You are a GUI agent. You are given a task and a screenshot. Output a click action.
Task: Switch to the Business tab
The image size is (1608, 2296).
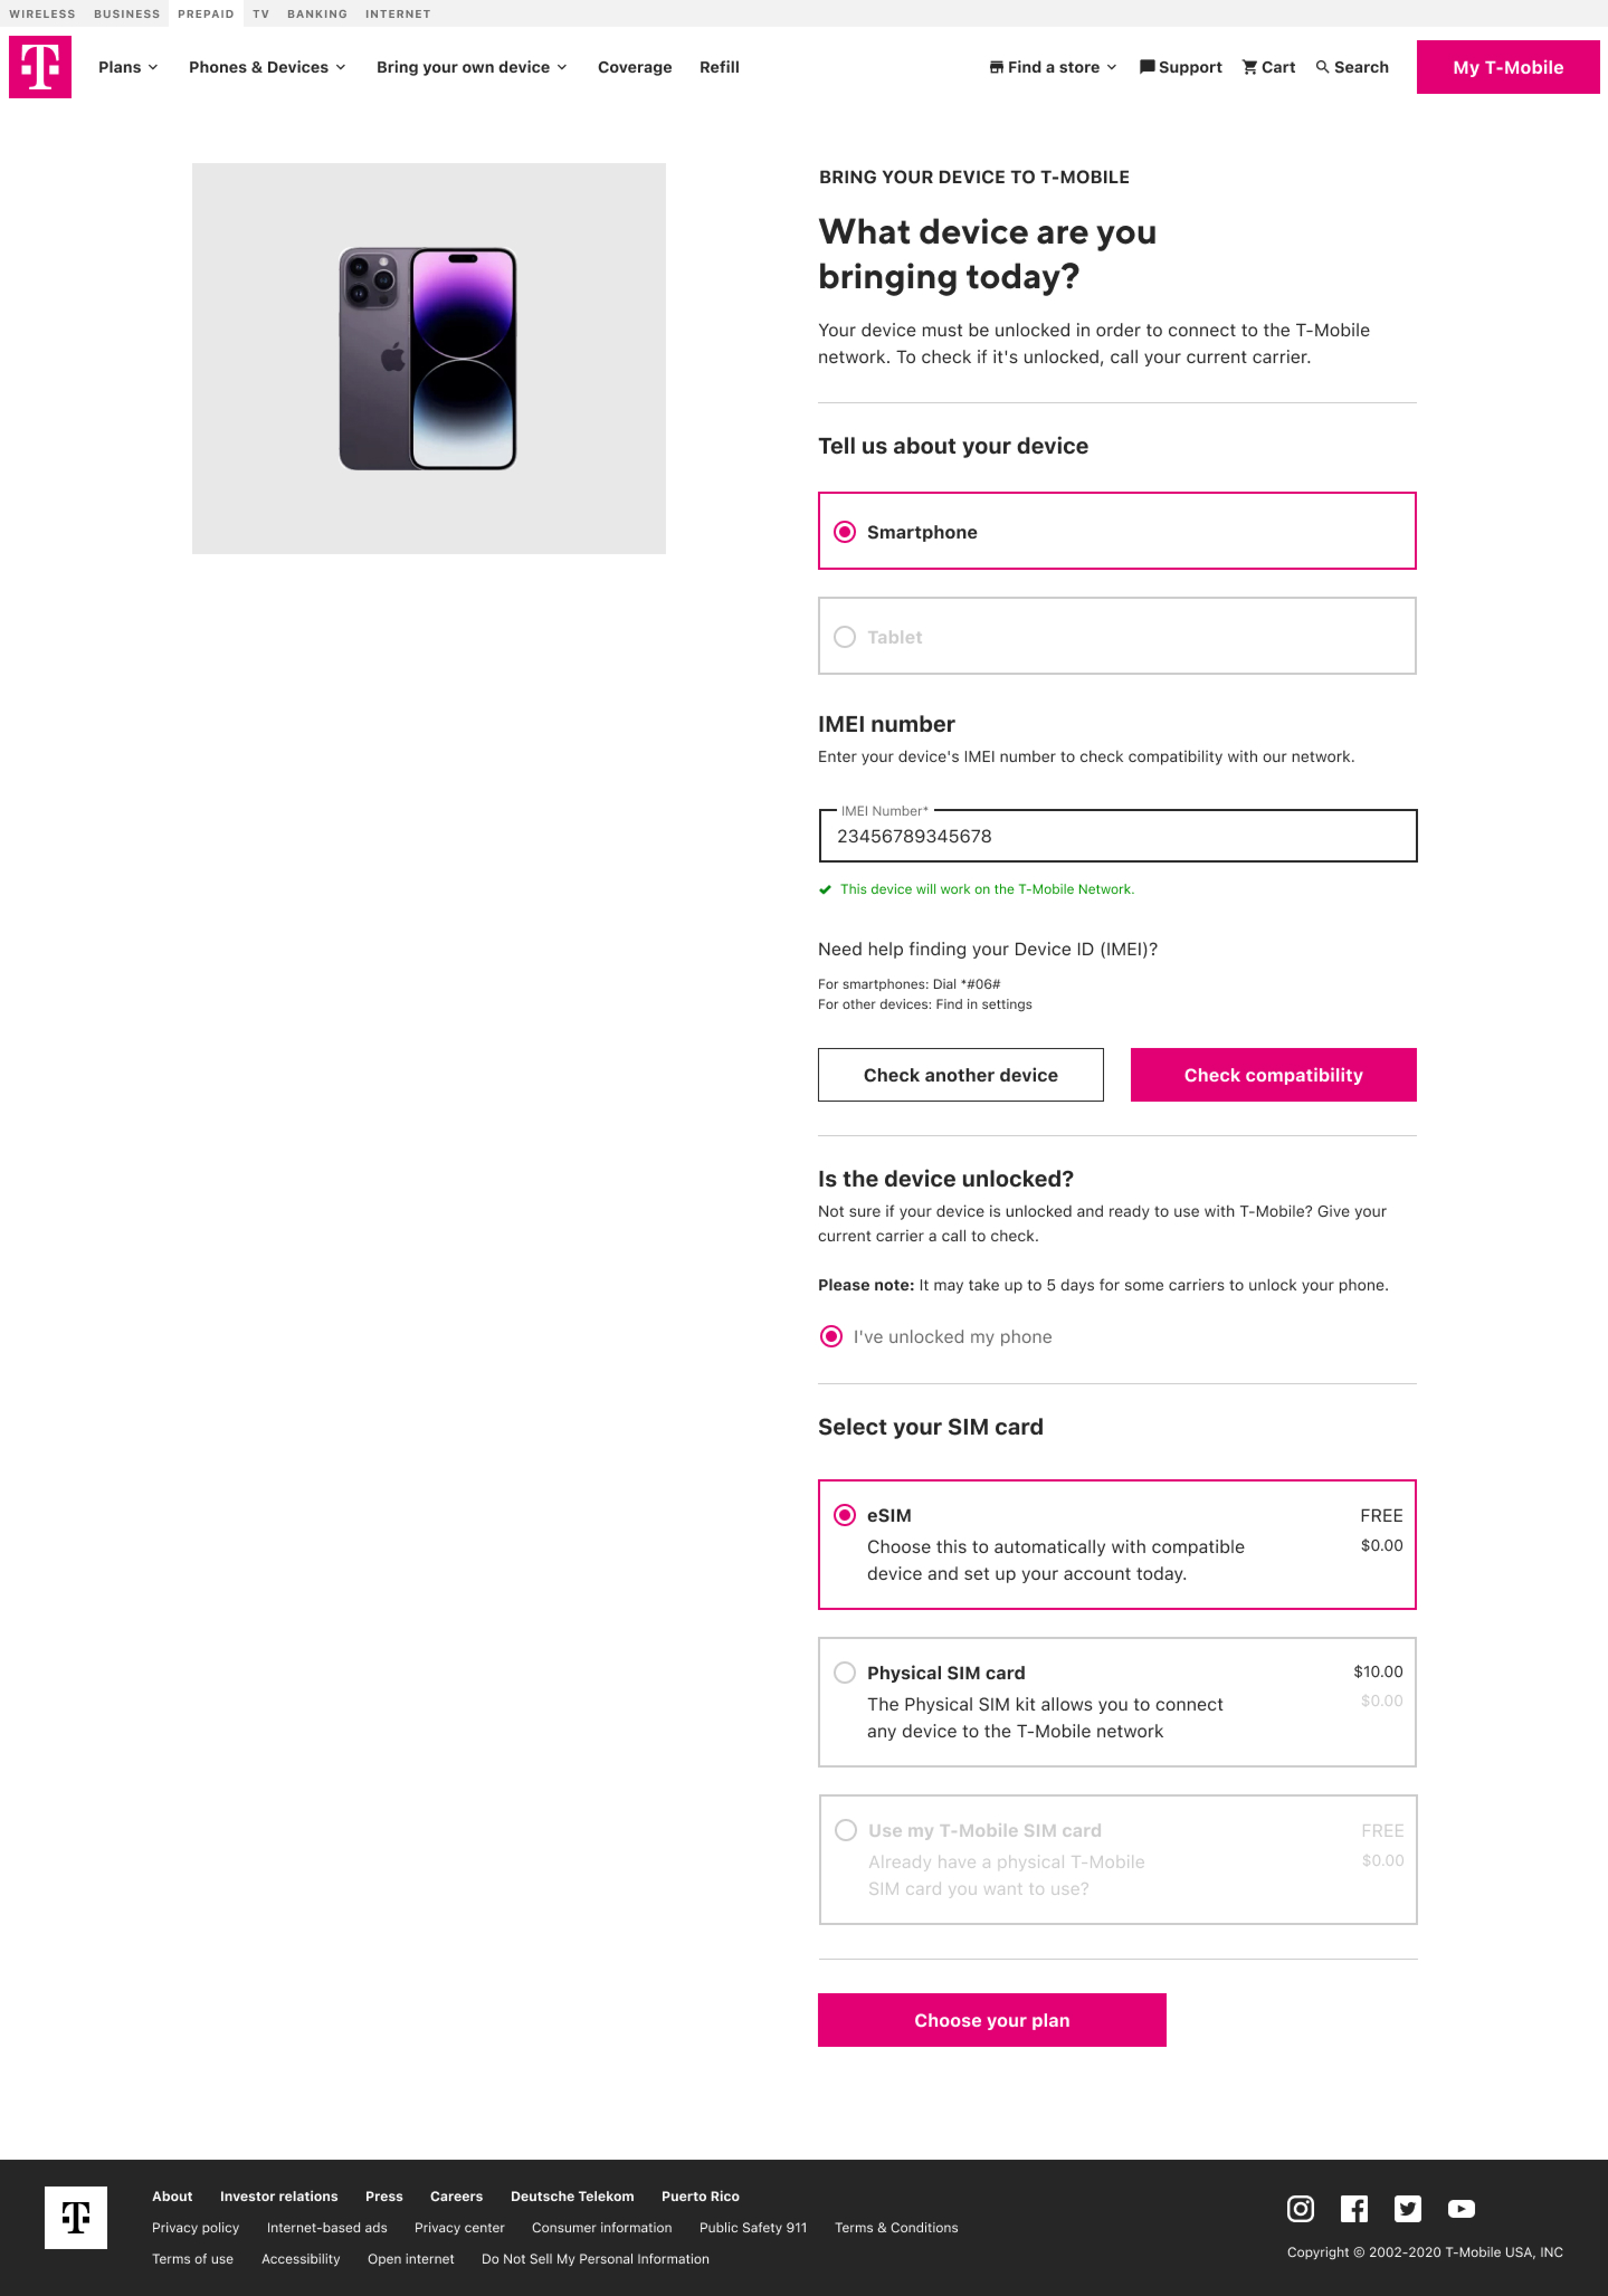click(127, 14)
